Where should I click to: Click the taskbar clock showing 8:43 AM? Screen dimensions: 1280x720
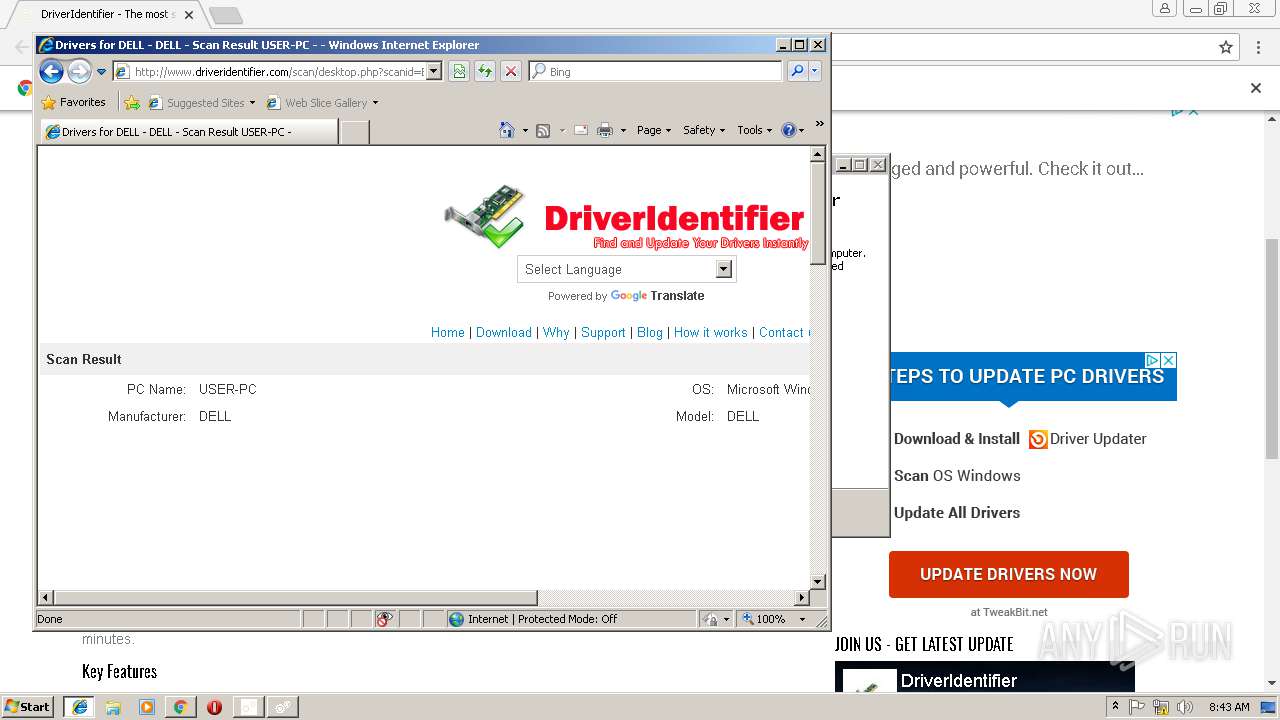coord(1229,707)
